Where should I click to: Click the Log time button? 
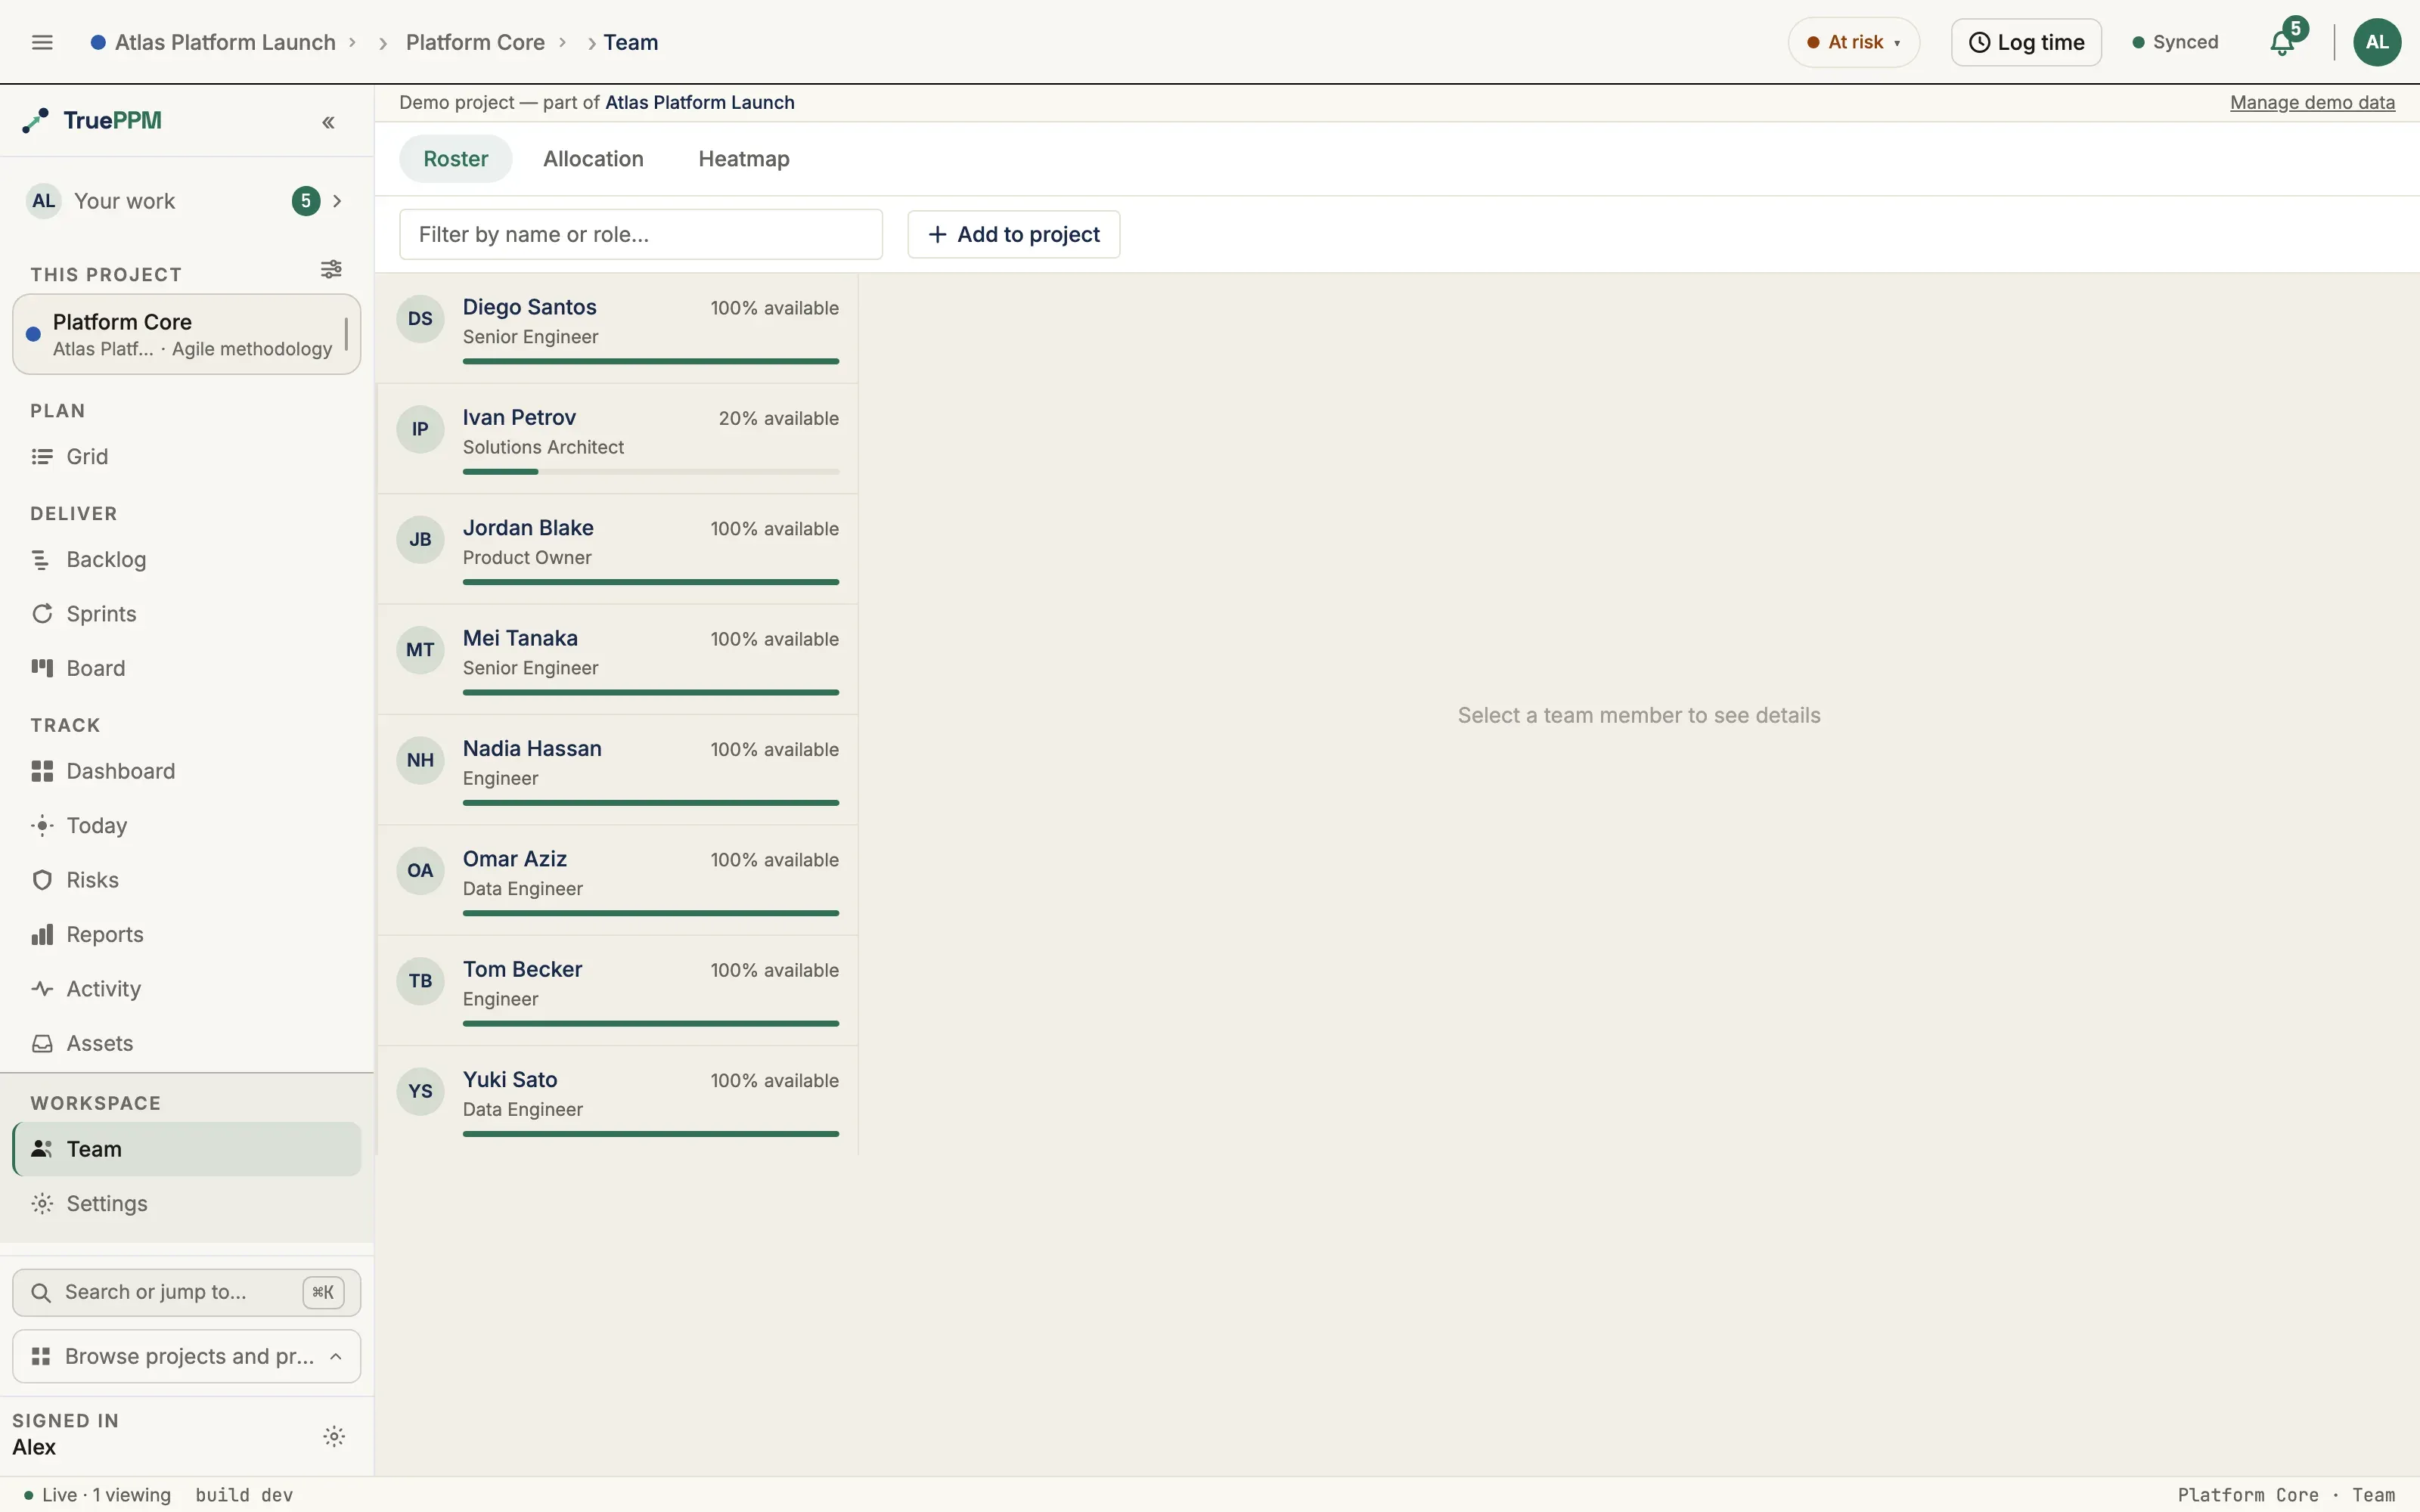2026,42
